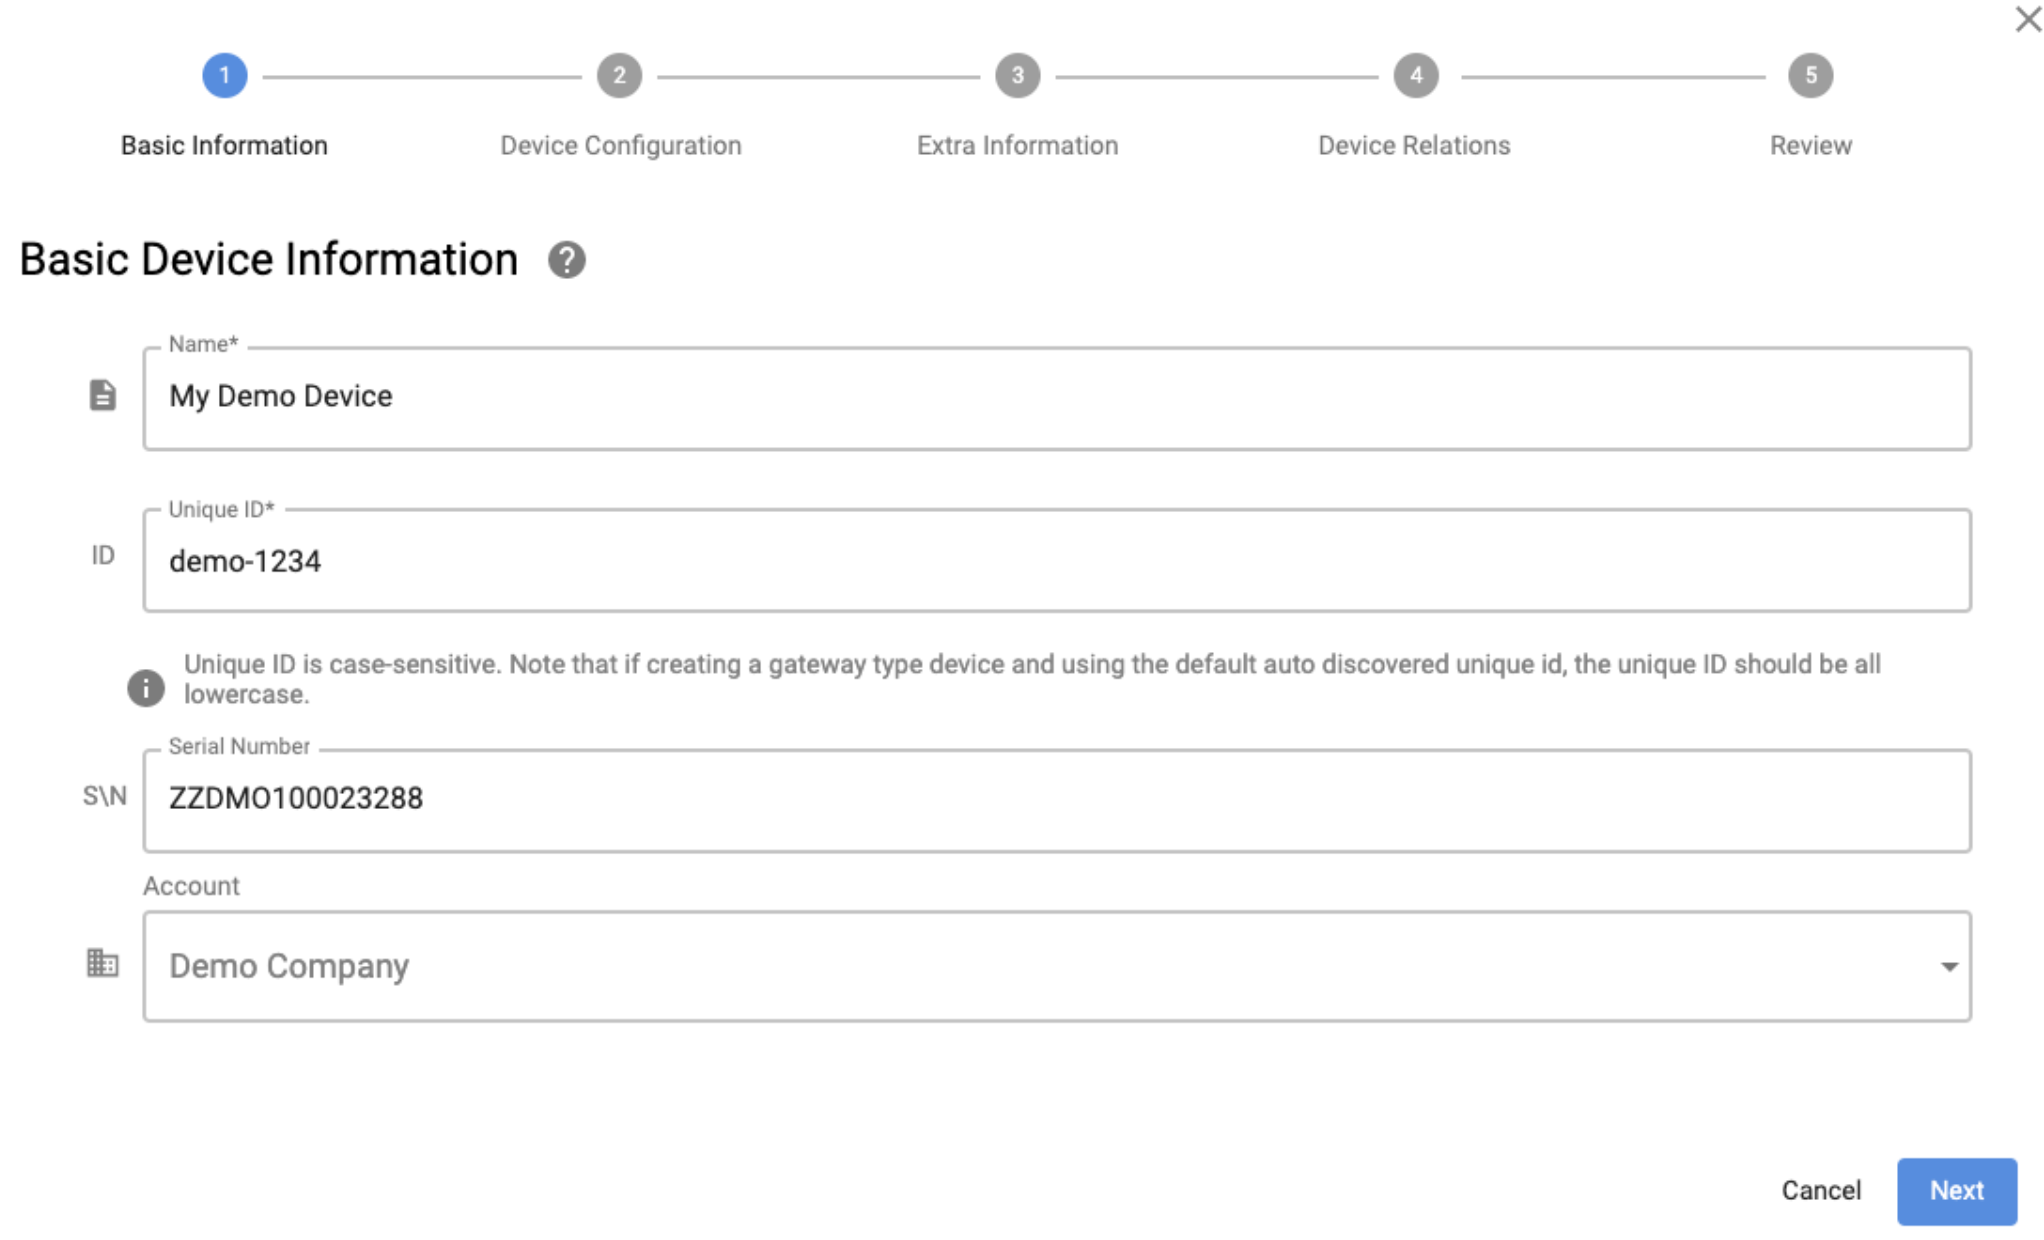Image resolution: width=2044 pixels, height=1240 pixels.
Task: Open step 5 circle for Review
Action: point(1810,75)
